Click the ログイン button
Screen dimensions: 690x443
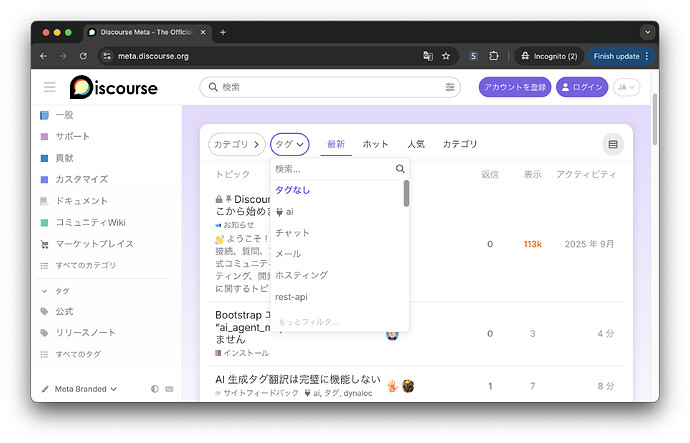582,87
